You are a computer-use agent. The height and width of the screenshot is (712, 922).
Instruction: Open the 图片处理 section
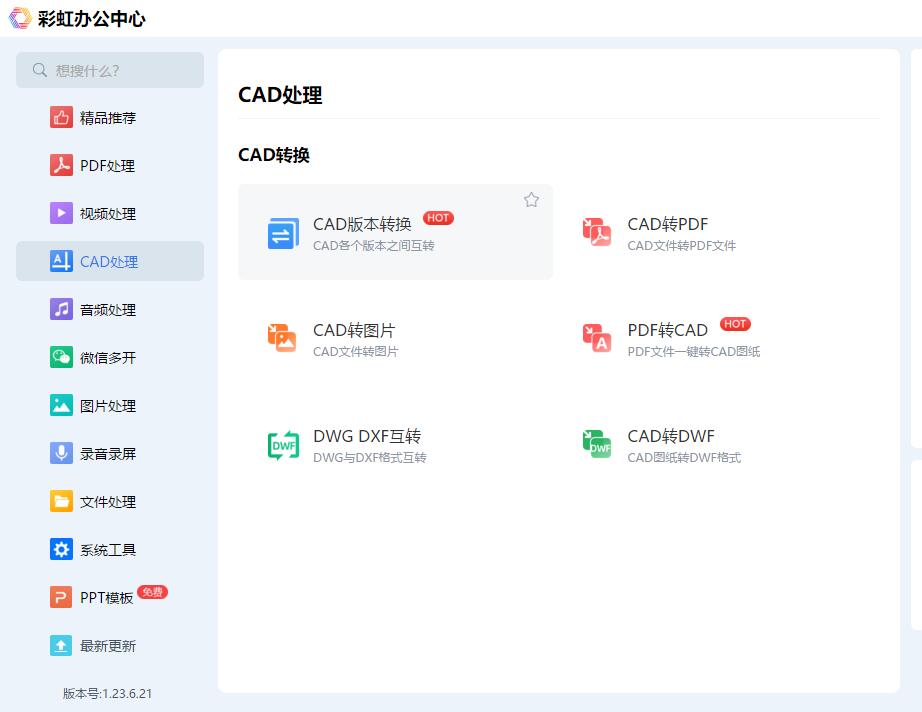tap(105, 405)
